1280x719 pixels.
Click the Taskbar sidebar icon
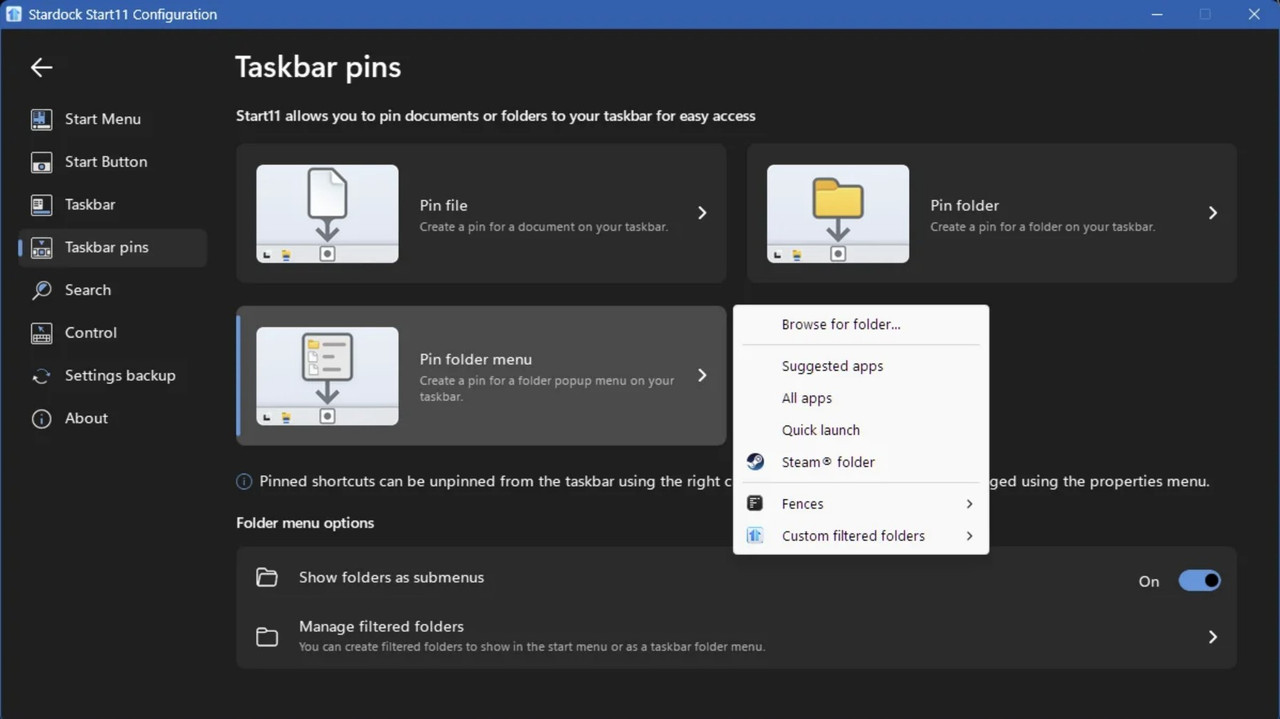click(x=41, y=205)
